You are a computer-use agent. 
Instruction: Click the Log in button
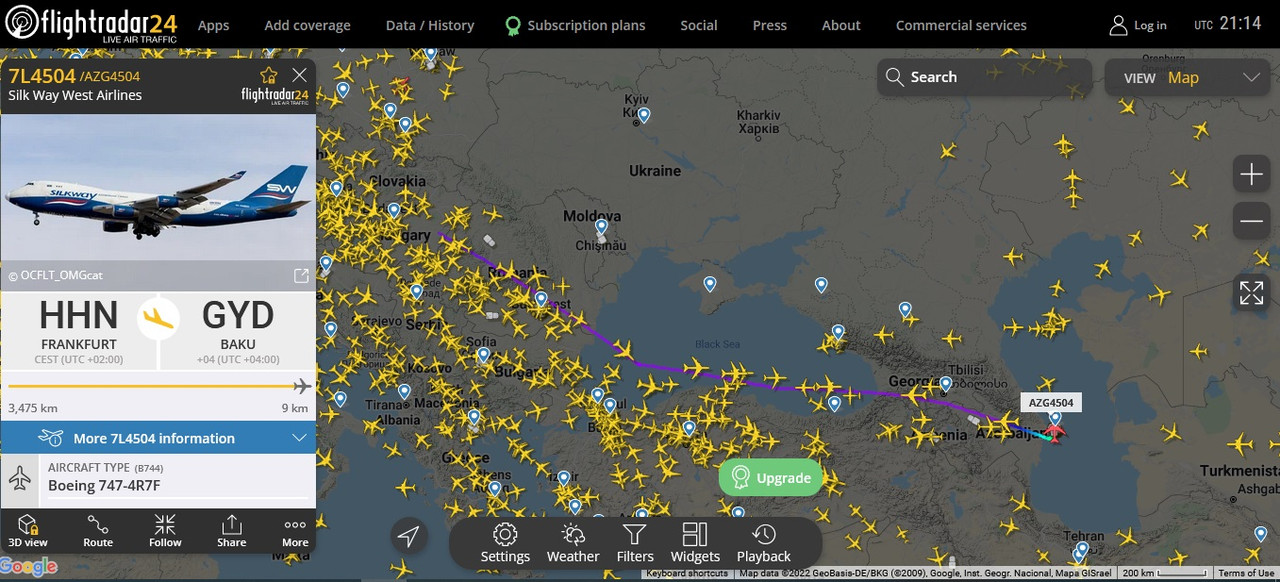point(1138,25)
